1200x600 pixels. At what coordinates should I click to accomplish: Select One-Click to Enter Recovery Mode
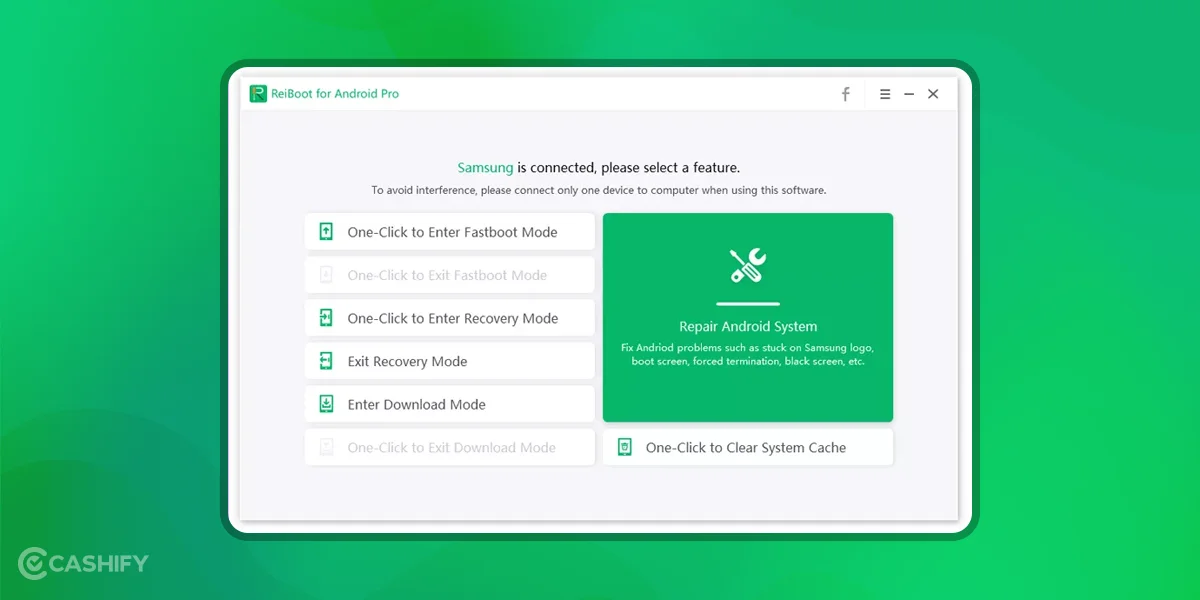pyautogui.click(x=449, y=317)
